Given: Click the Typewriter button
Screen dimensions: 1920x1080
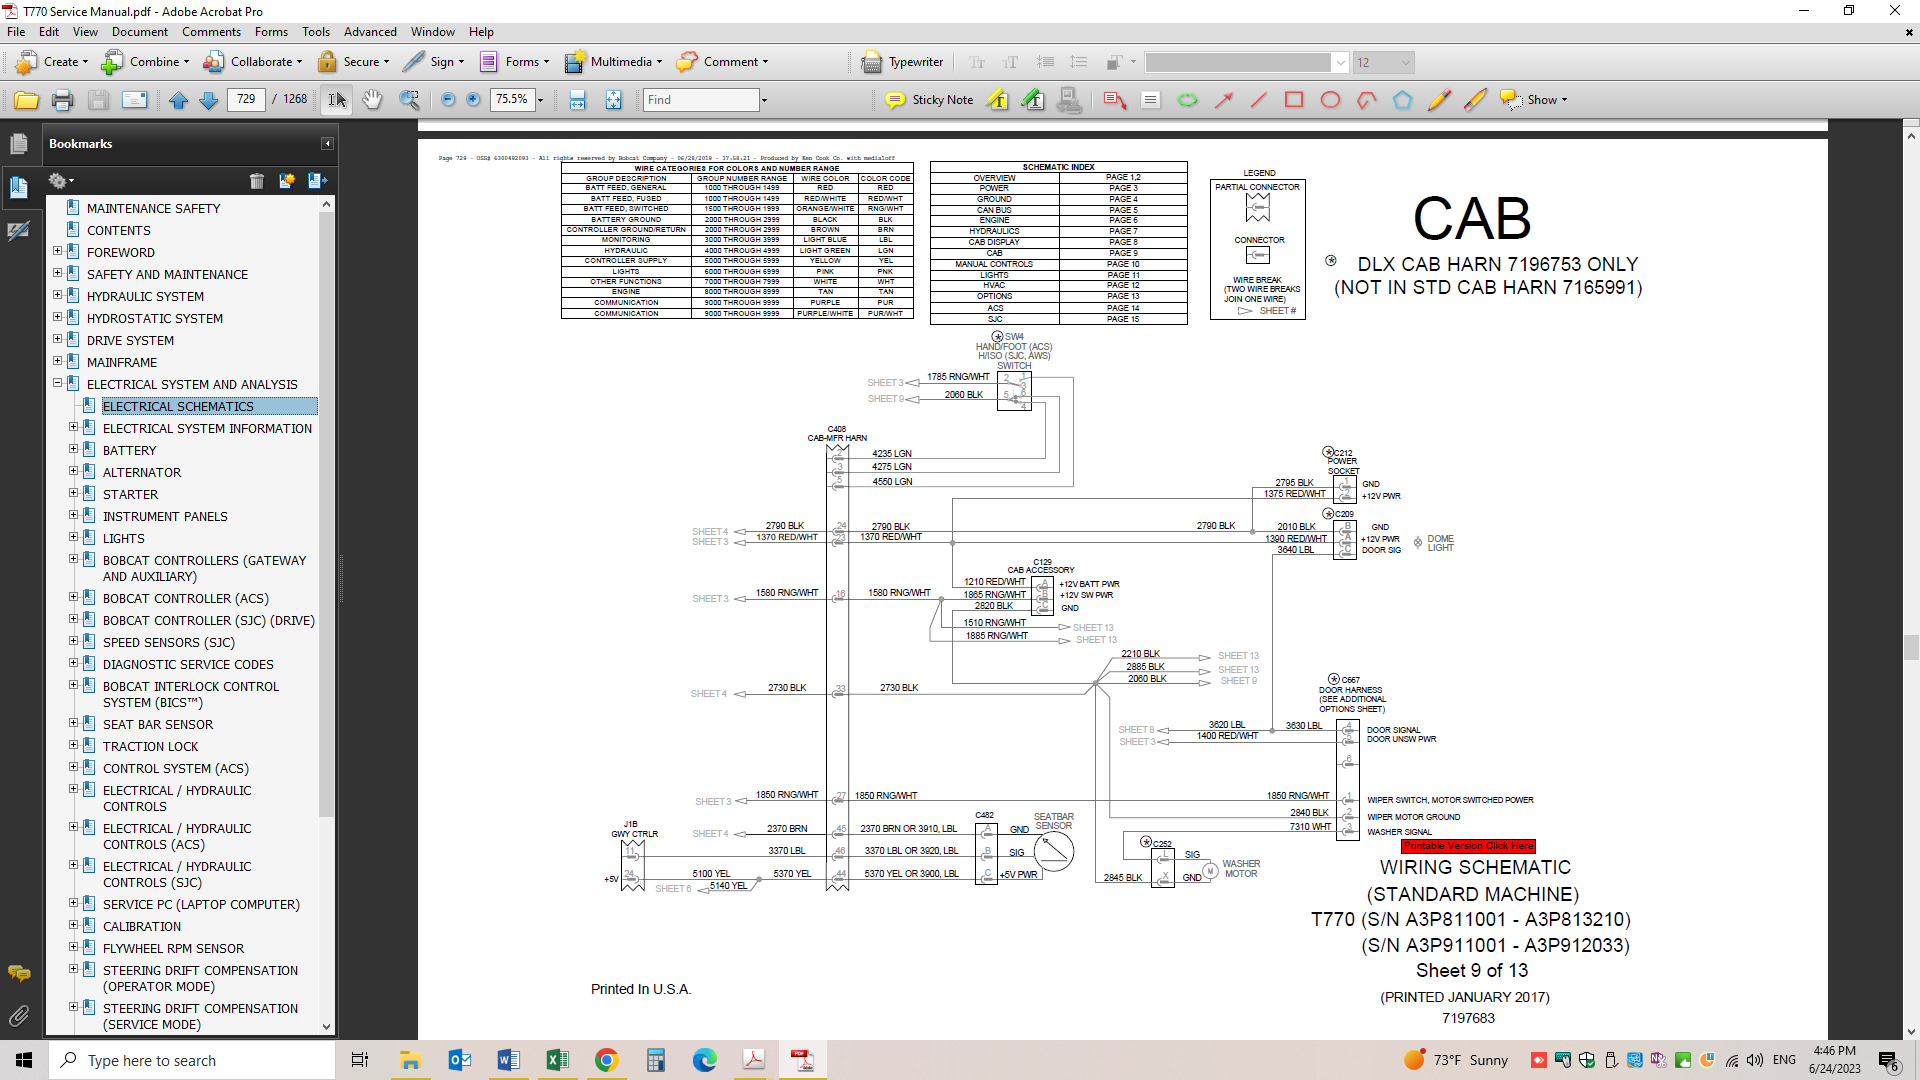Looking at the screenshot, I should point(903,62).
